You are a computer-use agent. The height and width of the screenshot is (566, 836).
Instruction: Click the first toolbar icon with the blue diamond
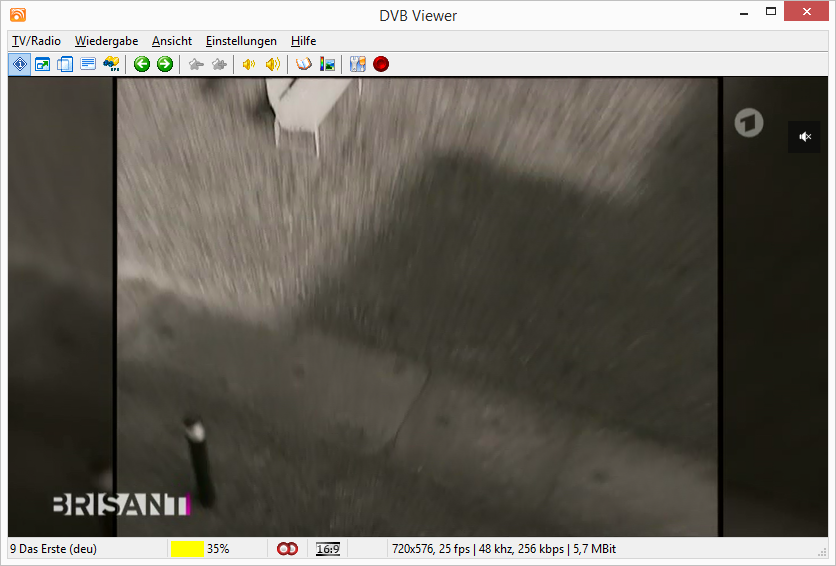click(19, 64)
